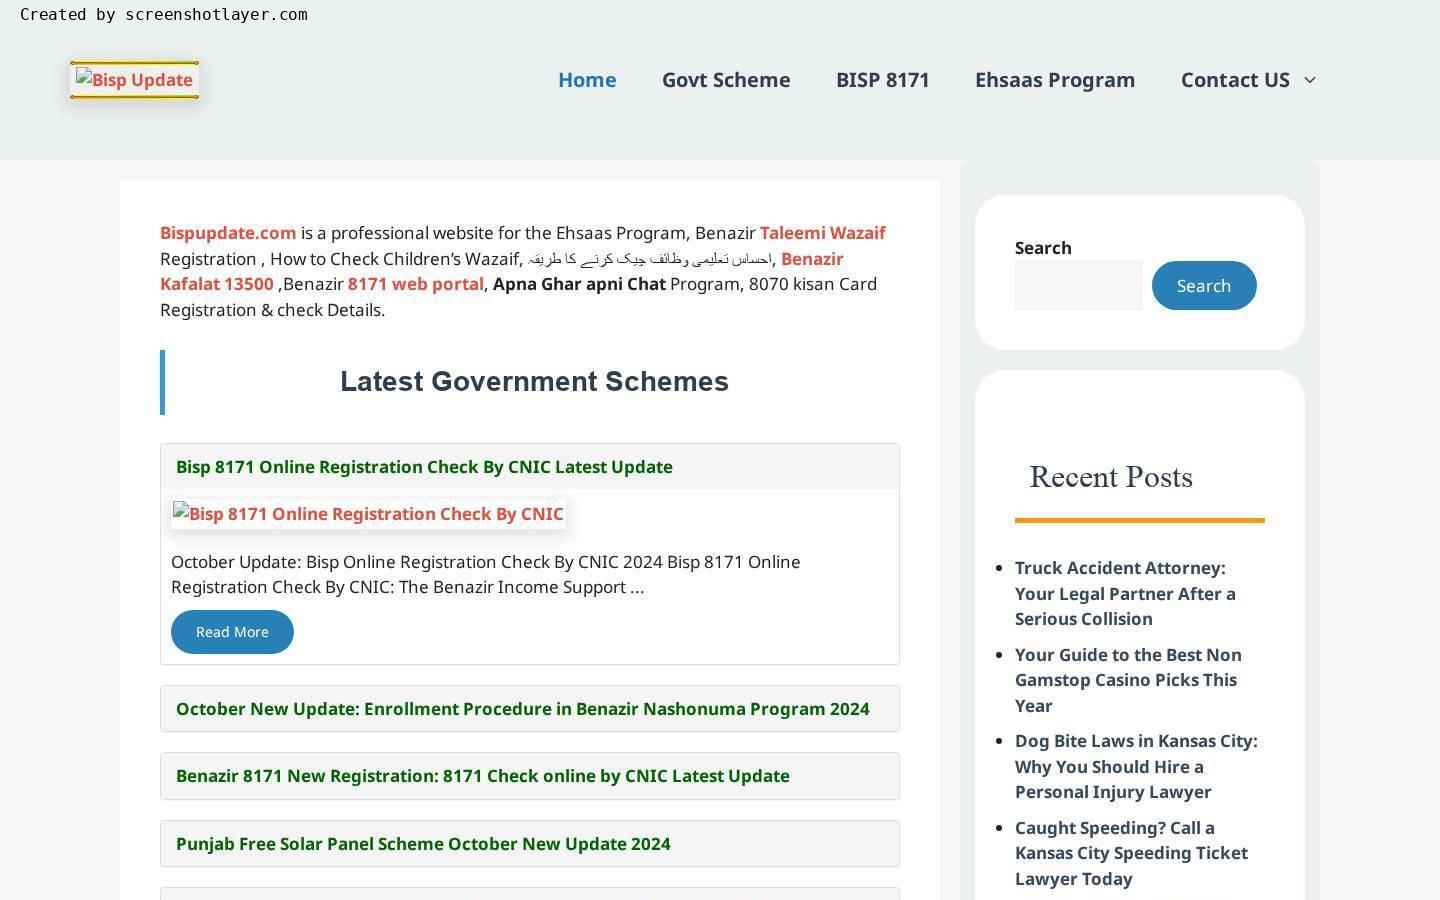Click the blue Search button
Image resolution: width=1440 pixels, height=900 pixels.
(1204, 286)
